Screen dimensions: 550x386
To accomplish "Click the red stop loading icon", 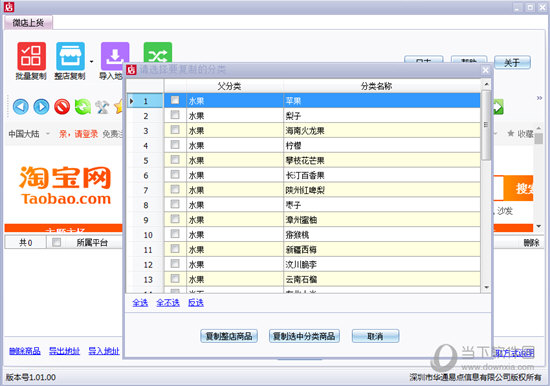I will click(x=62, y=107).
